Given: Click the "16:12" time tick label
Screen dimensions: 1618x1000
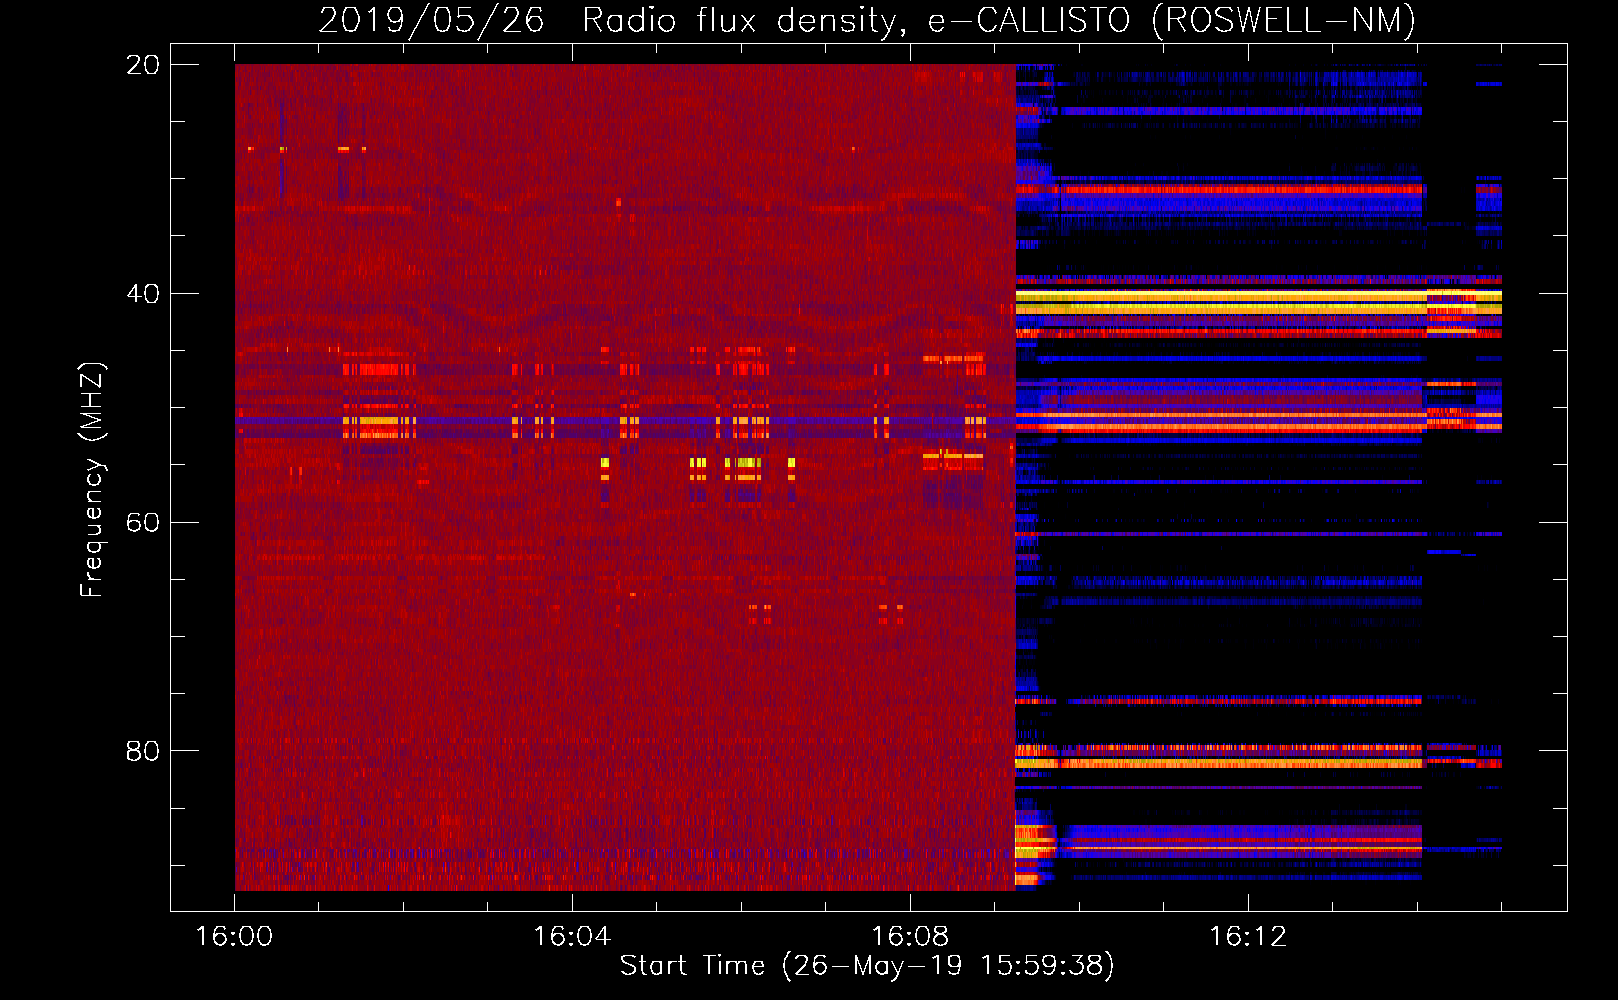Looking at the screenshot, I should [1248, 936].
